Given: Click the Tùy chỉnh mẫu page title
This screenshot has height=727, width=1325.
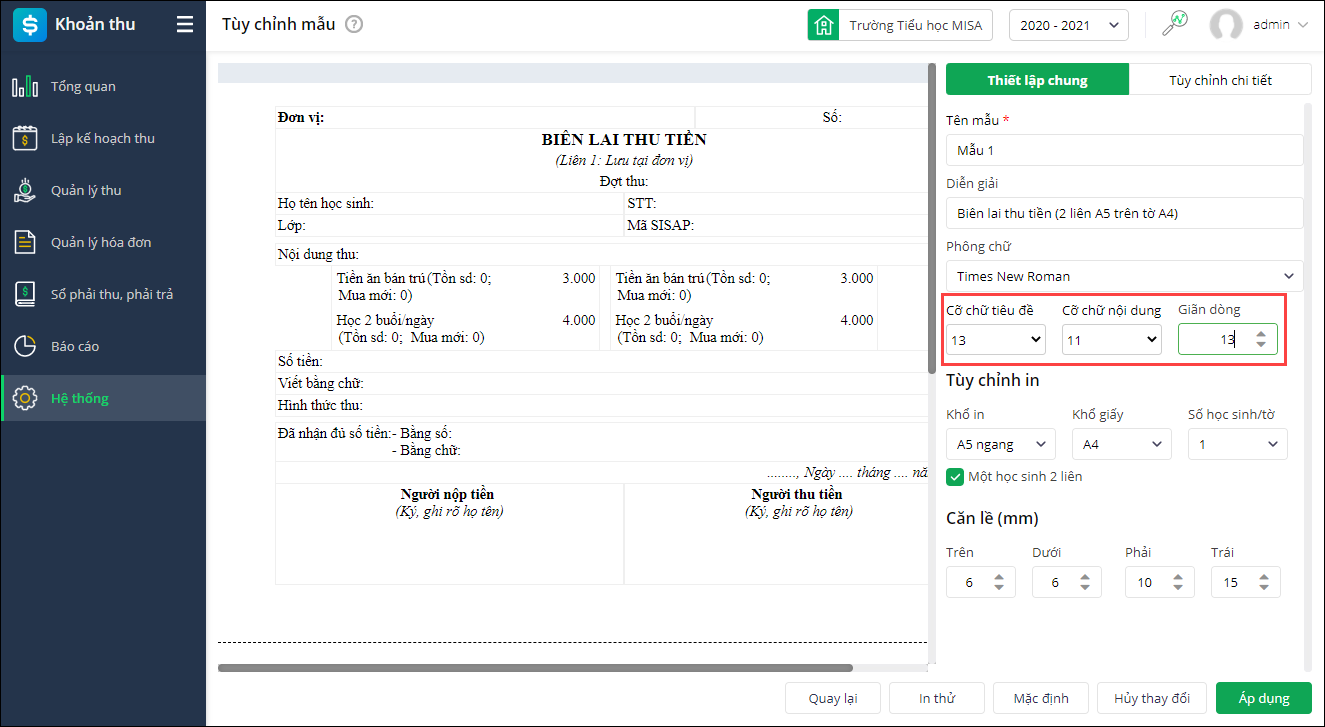Looking at the screenshot, I should (x=279, y=25).
